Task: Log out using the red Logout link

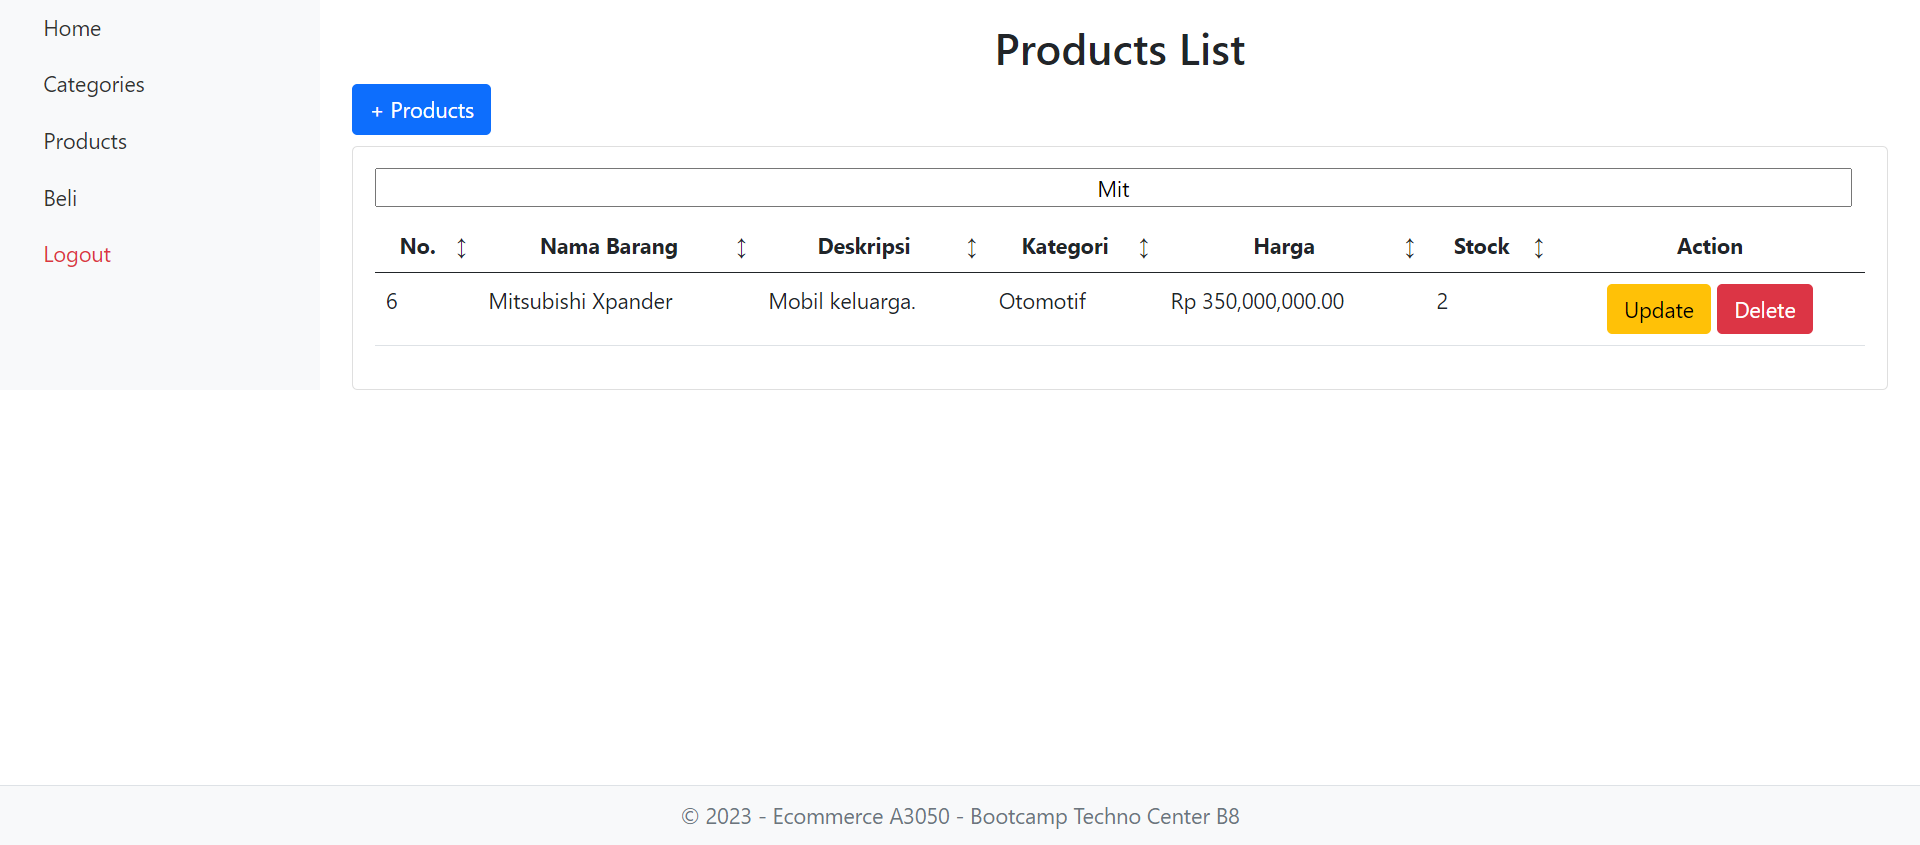Action: coord(77,255)
